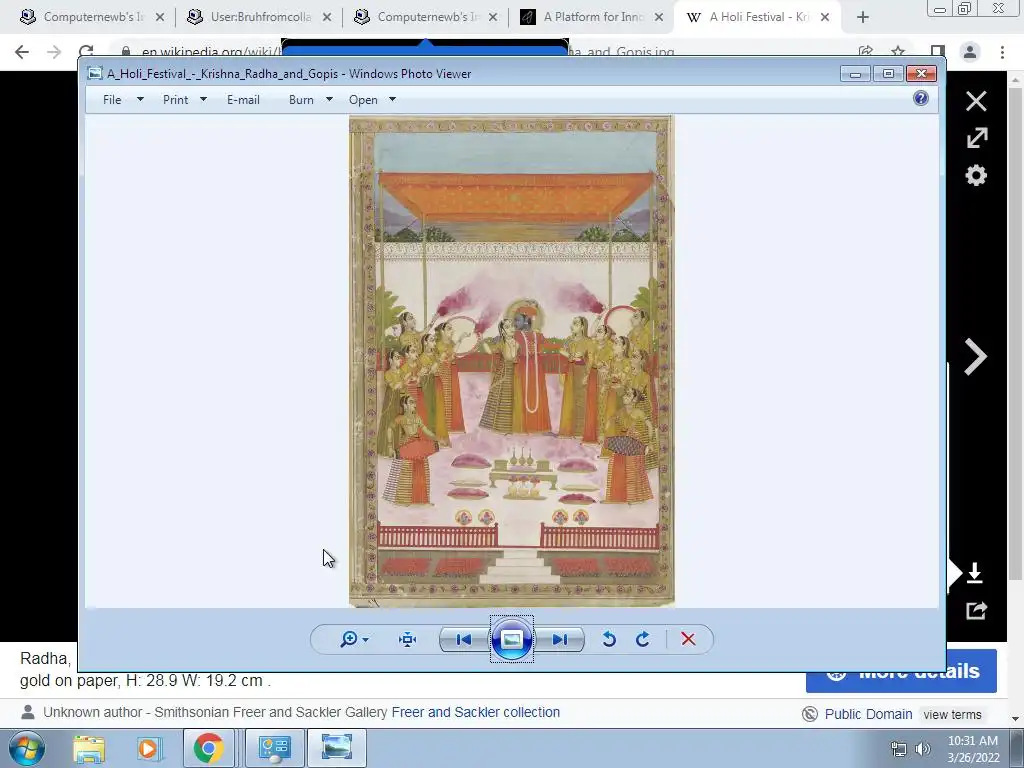Screen dimensions: 1024x768
Task: Open the Print menu
Action: tap(175, 99)
